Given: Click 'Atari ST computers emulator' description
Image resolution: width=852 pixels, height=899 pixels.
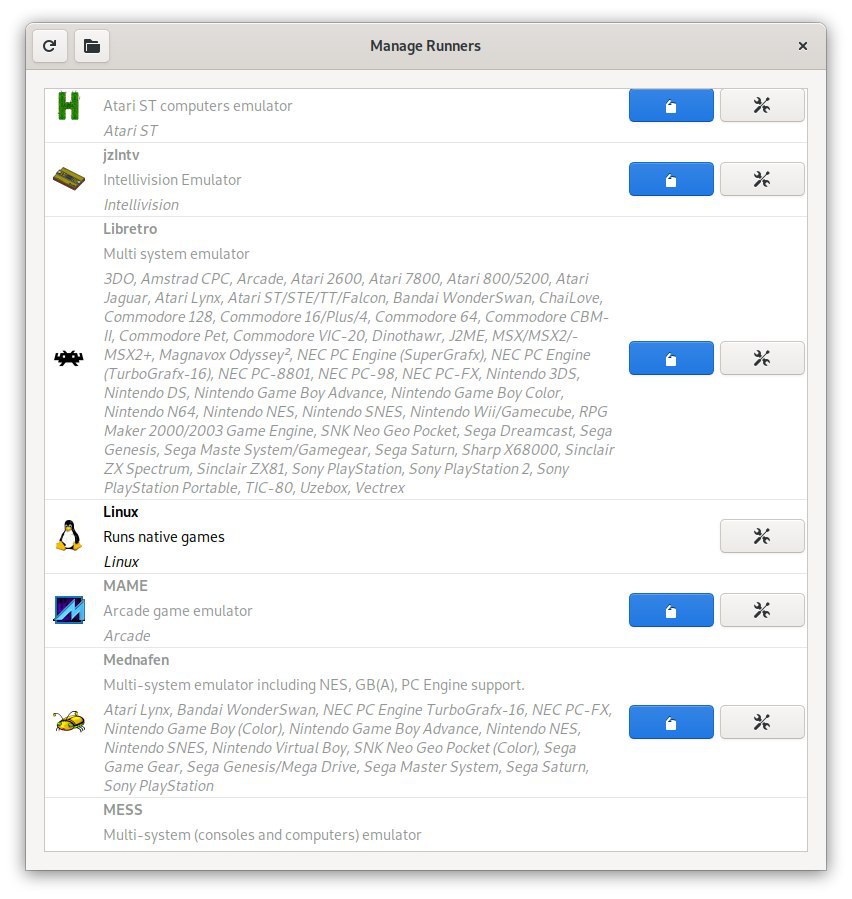Looking at the screenshot, I should click(x=198, y=106).
